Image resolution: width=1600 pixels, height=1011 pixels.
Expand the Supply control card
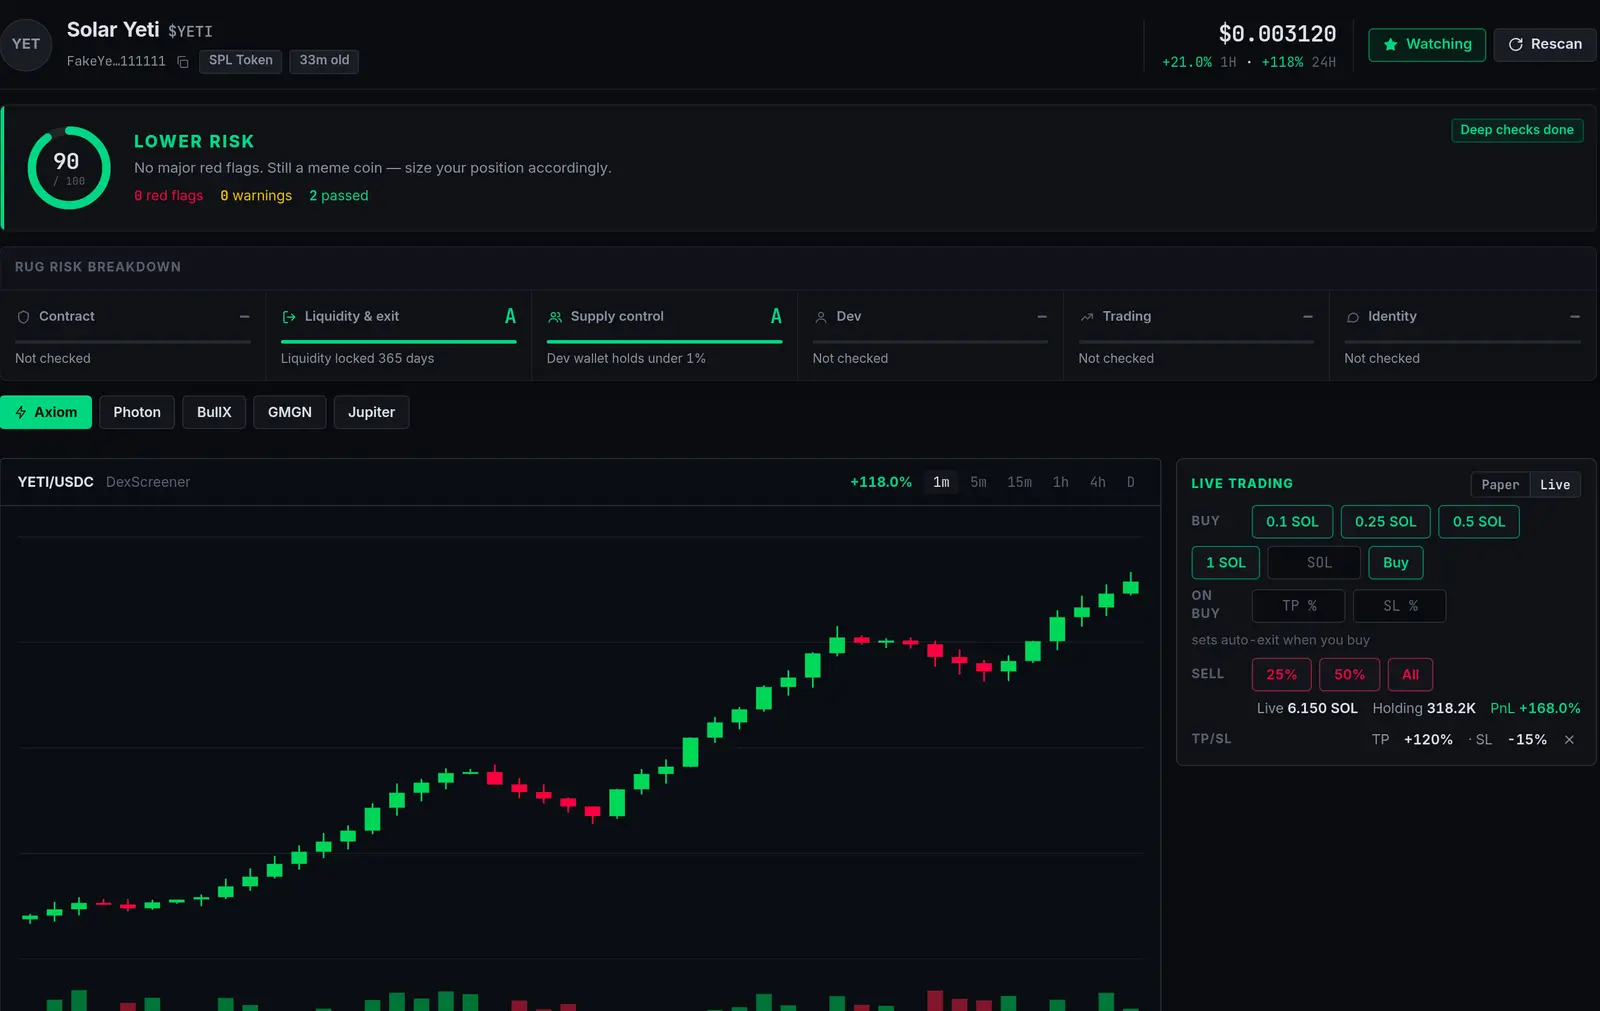pyautogui.click(x=664, y=335)
